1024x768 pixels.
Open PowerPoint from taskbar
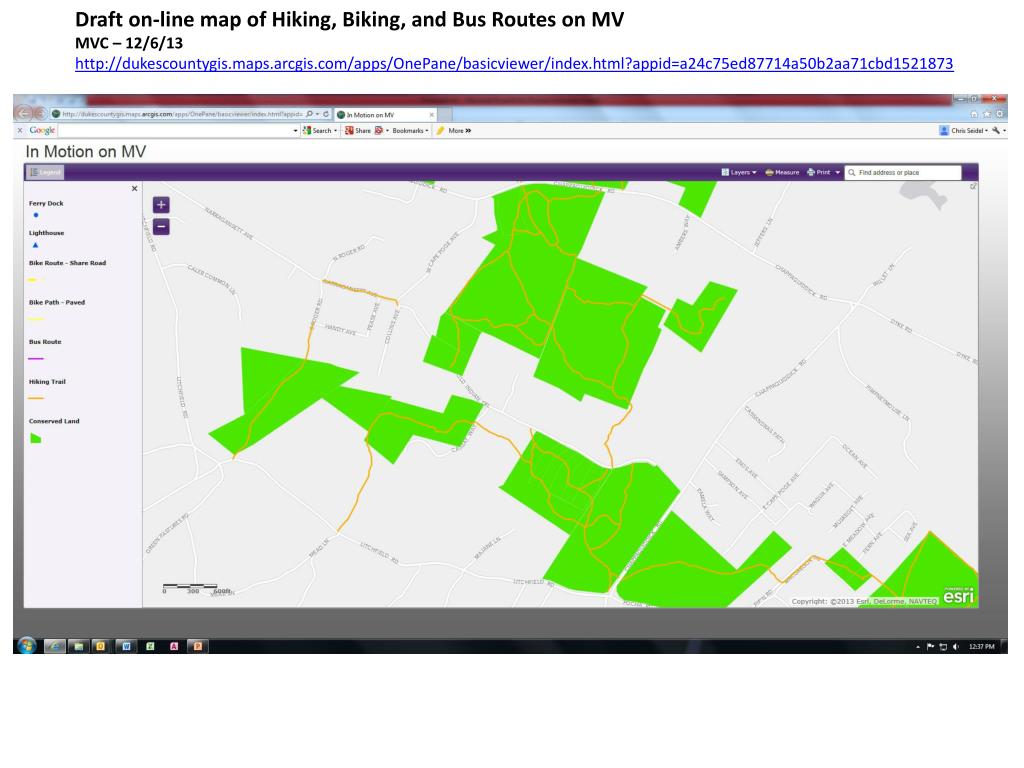[x=197, y=646]
